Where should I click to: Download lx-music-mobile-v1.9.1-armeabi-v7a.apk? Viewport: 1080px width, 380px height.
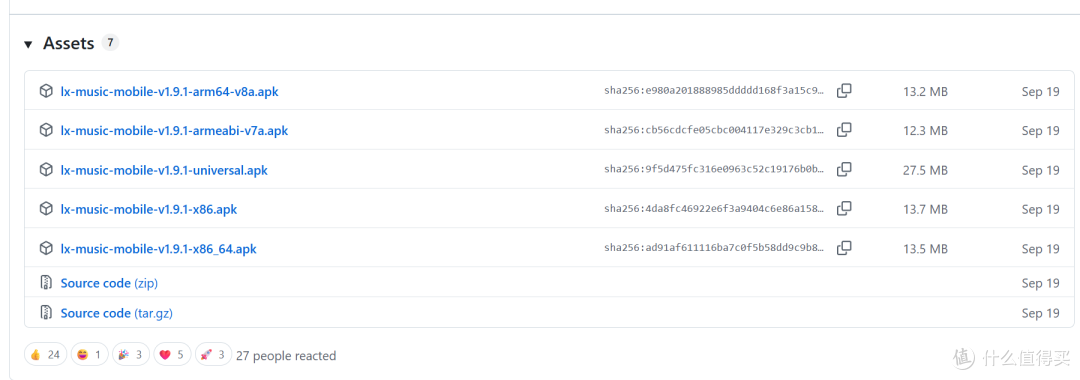[x=174, y=131]
